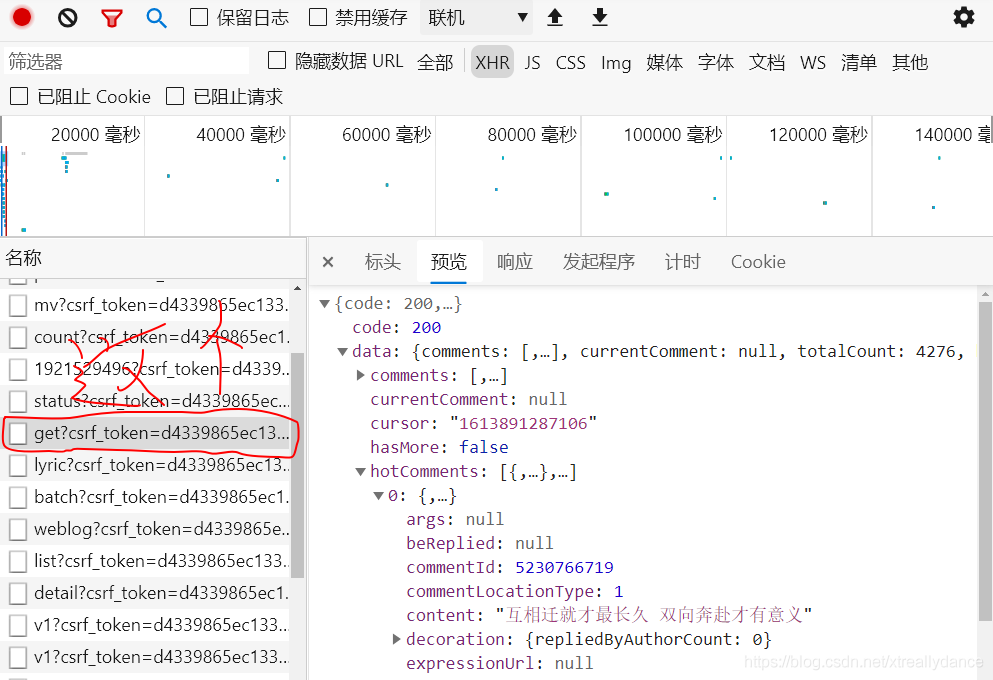The height and width of the screenshot is (680, 993).
Task: Filter requests by 全部
Action: click(435, 62)
